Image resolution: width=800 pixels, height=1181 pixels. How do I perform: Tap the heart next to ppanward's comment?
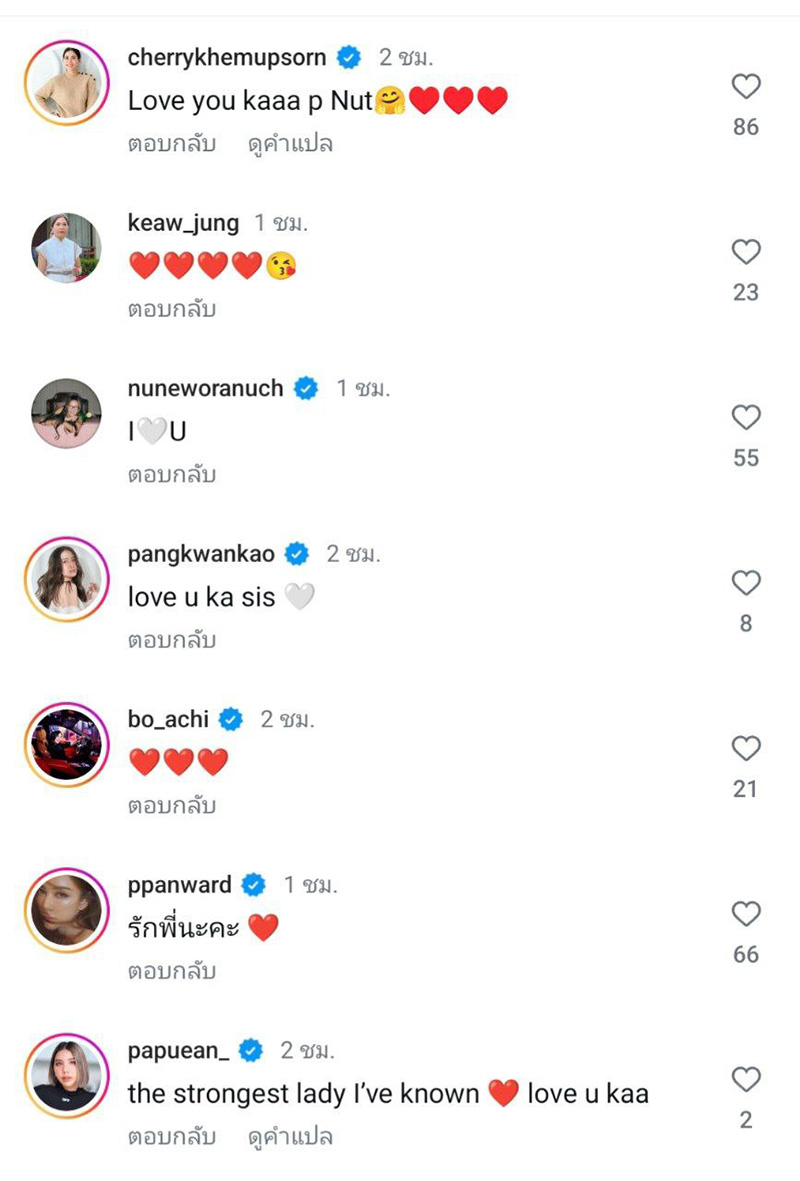(x=745, y=913)
